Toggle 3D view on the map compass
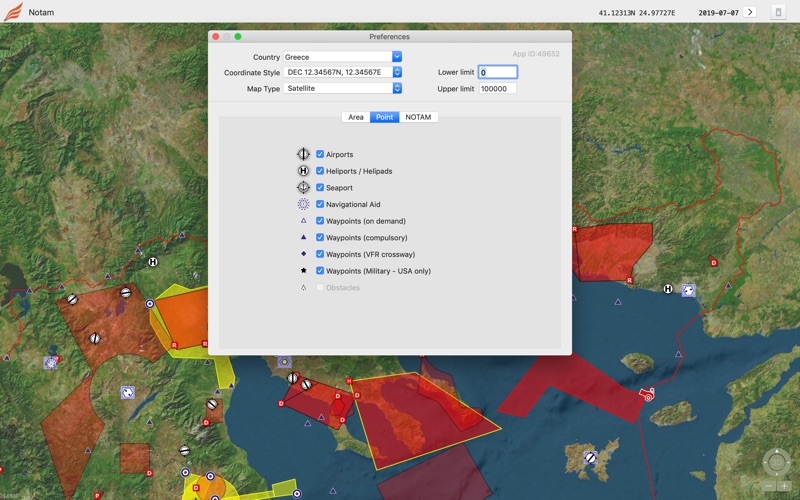 [776, 462]
